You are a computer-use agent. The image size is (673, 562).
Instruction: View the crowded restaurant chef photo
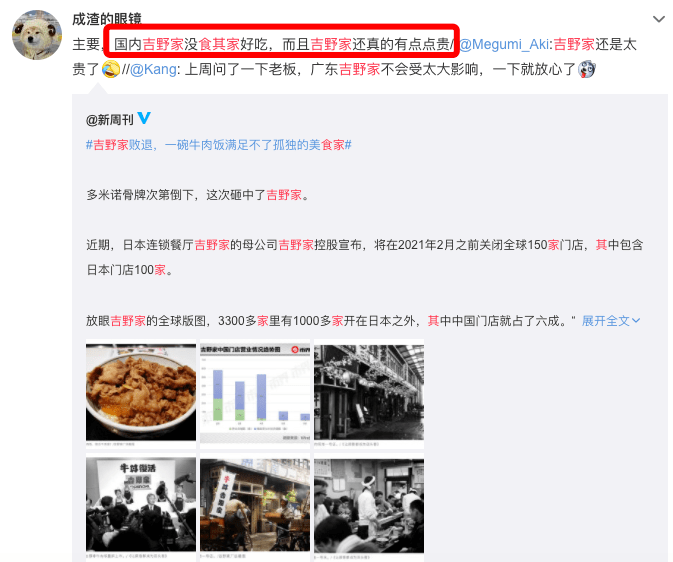[x=369, y=505]
